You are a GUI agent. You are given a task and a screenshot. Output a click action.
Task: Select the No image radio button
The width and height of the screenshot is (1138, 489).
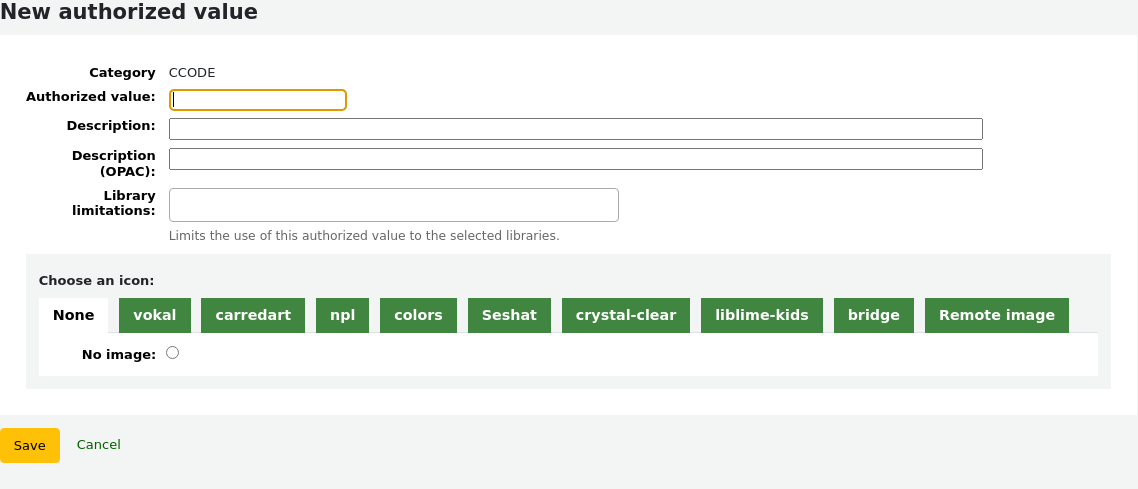tap(173, 353)
